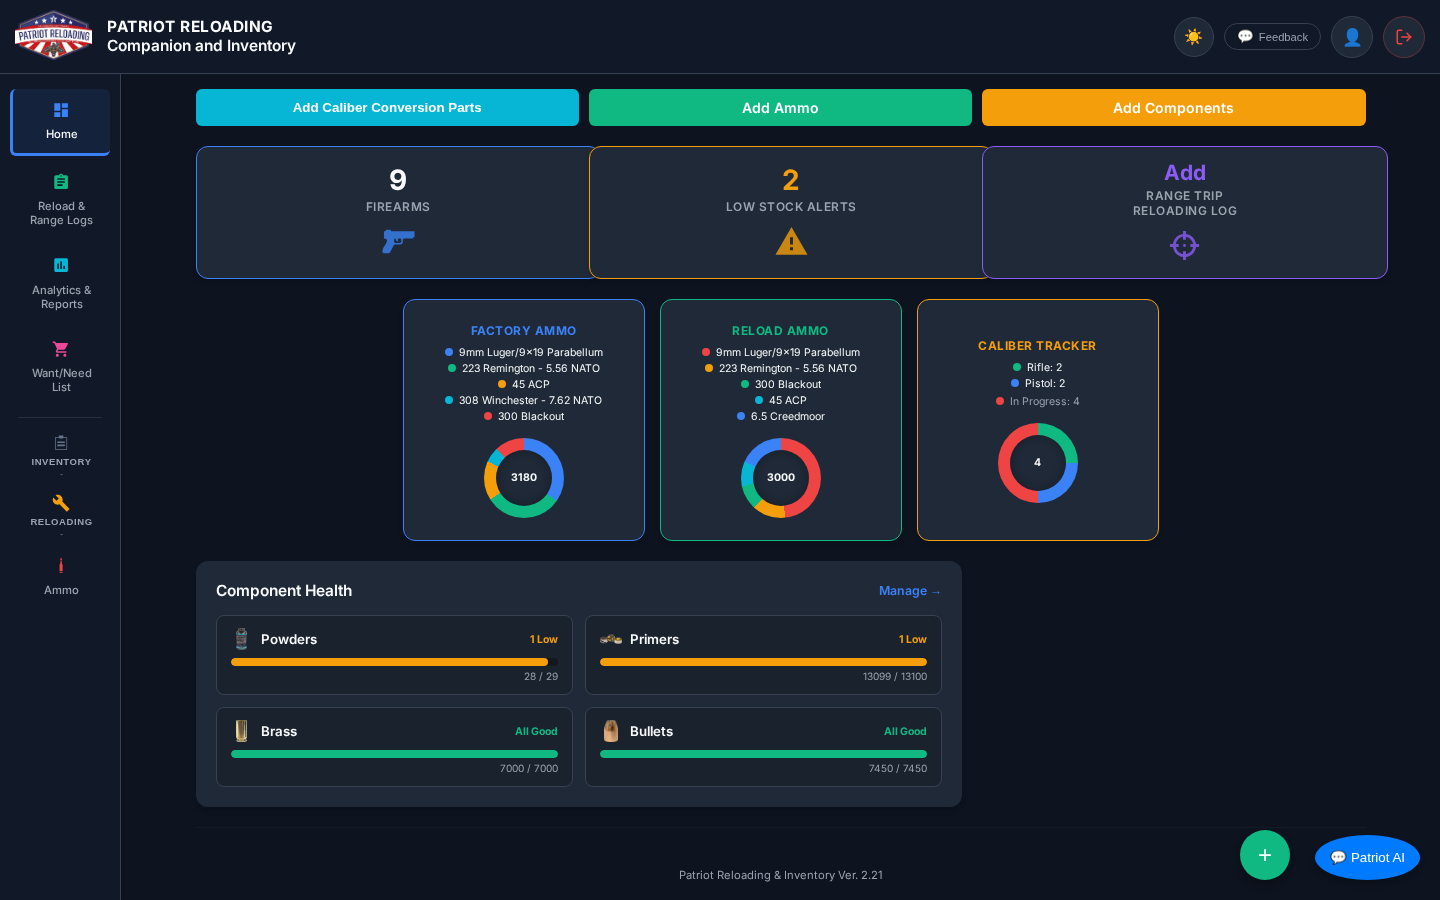
Task: Open Reload & Range Logs
Action: (x=61, y=200)
